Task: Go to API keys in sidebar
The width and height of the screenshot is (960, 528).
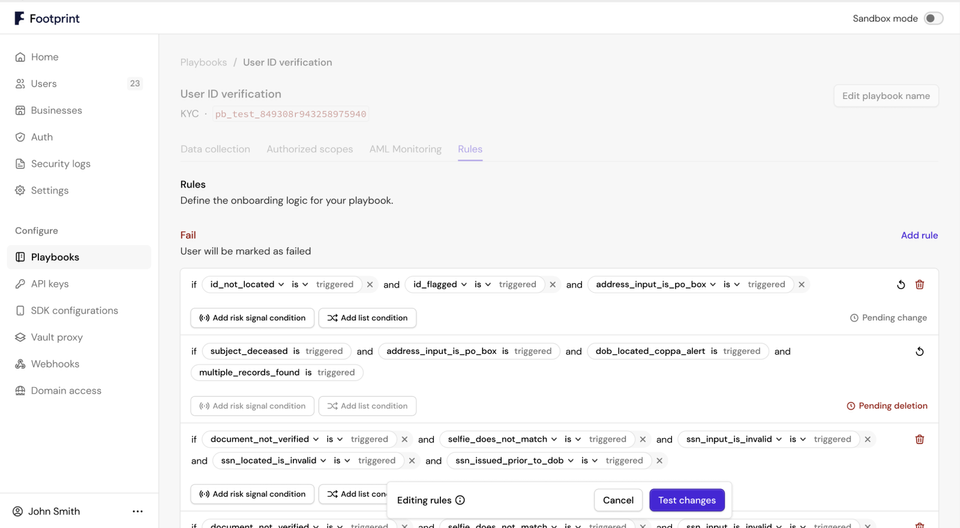Action: (49, 284)
